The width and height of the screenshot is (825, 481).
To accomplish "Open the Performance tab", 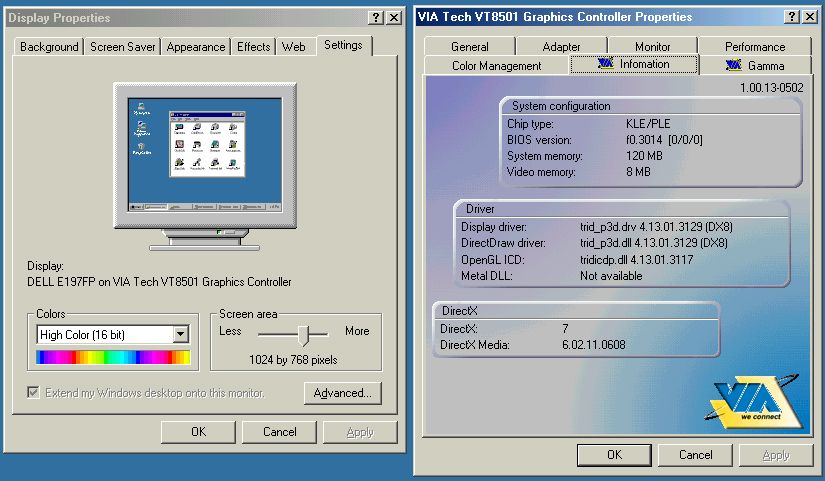I will click(755, 46).
